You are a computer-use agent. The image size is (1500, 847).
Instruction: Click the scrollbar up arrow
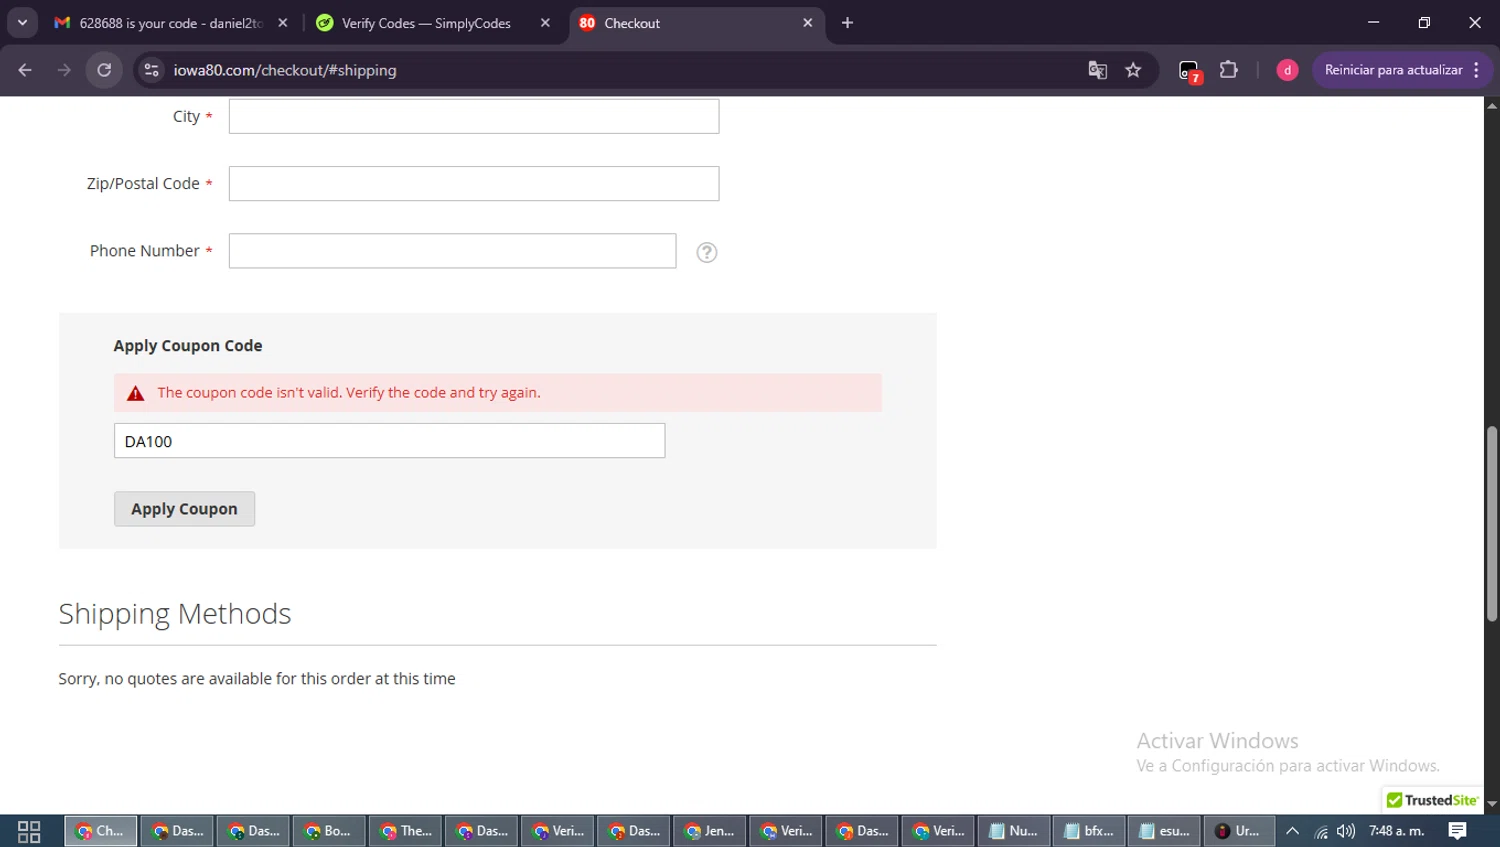tap(1492, 104)
